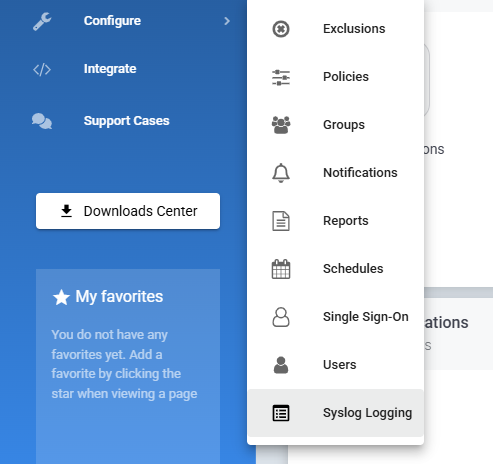
Task: Click the Single Sign-On user outline icon
Action: point(281,317)
